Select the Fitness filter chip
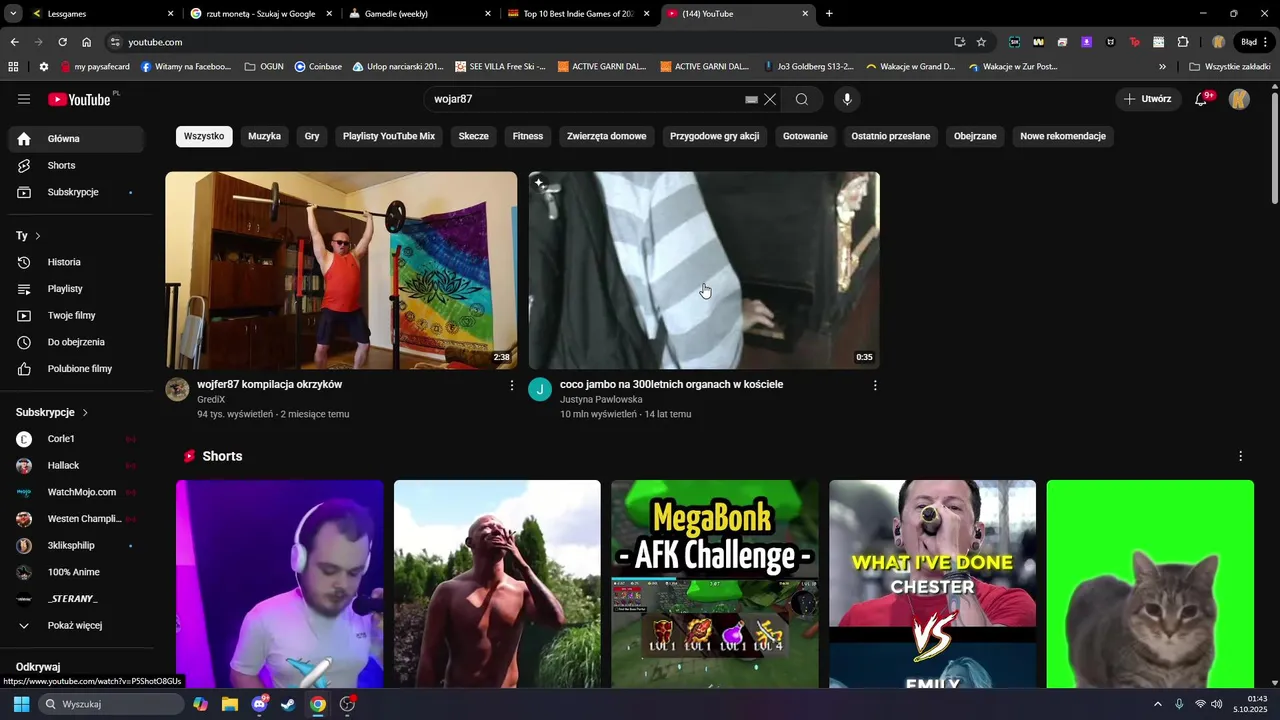 point(528,136)
